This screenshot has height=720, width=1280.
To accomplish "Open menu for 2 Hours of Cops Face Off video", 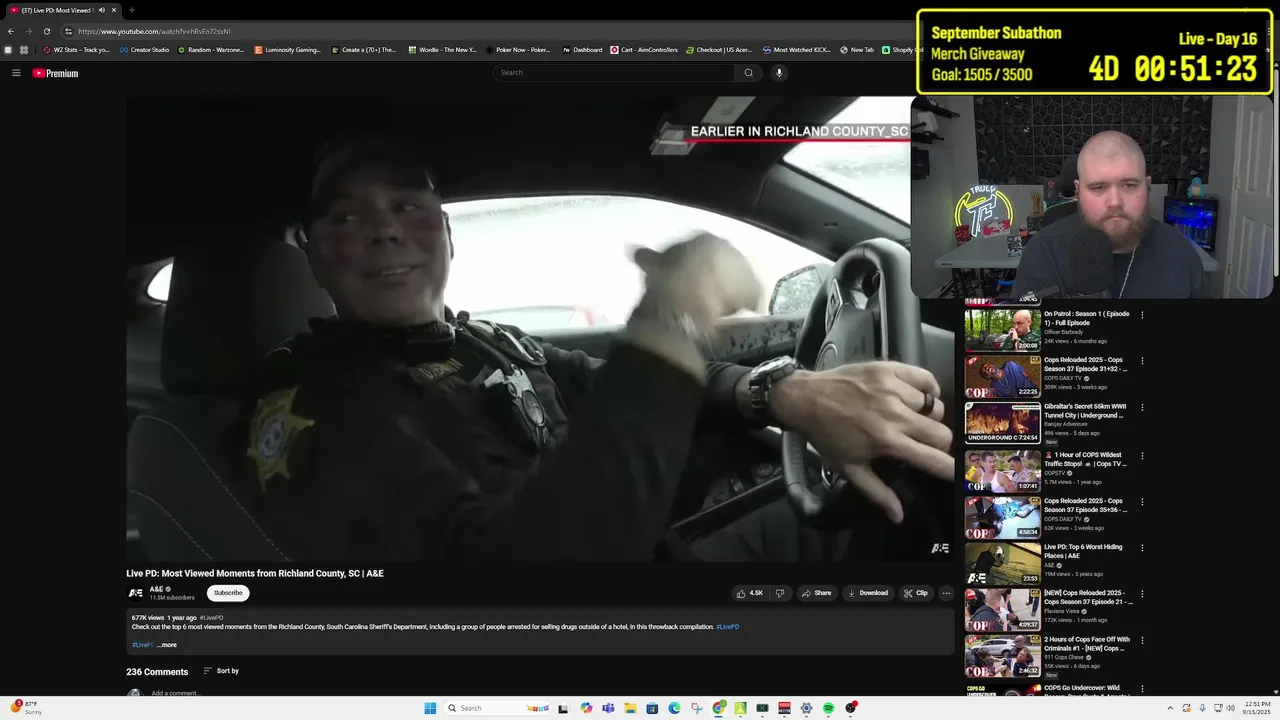I will [1142, 641].
